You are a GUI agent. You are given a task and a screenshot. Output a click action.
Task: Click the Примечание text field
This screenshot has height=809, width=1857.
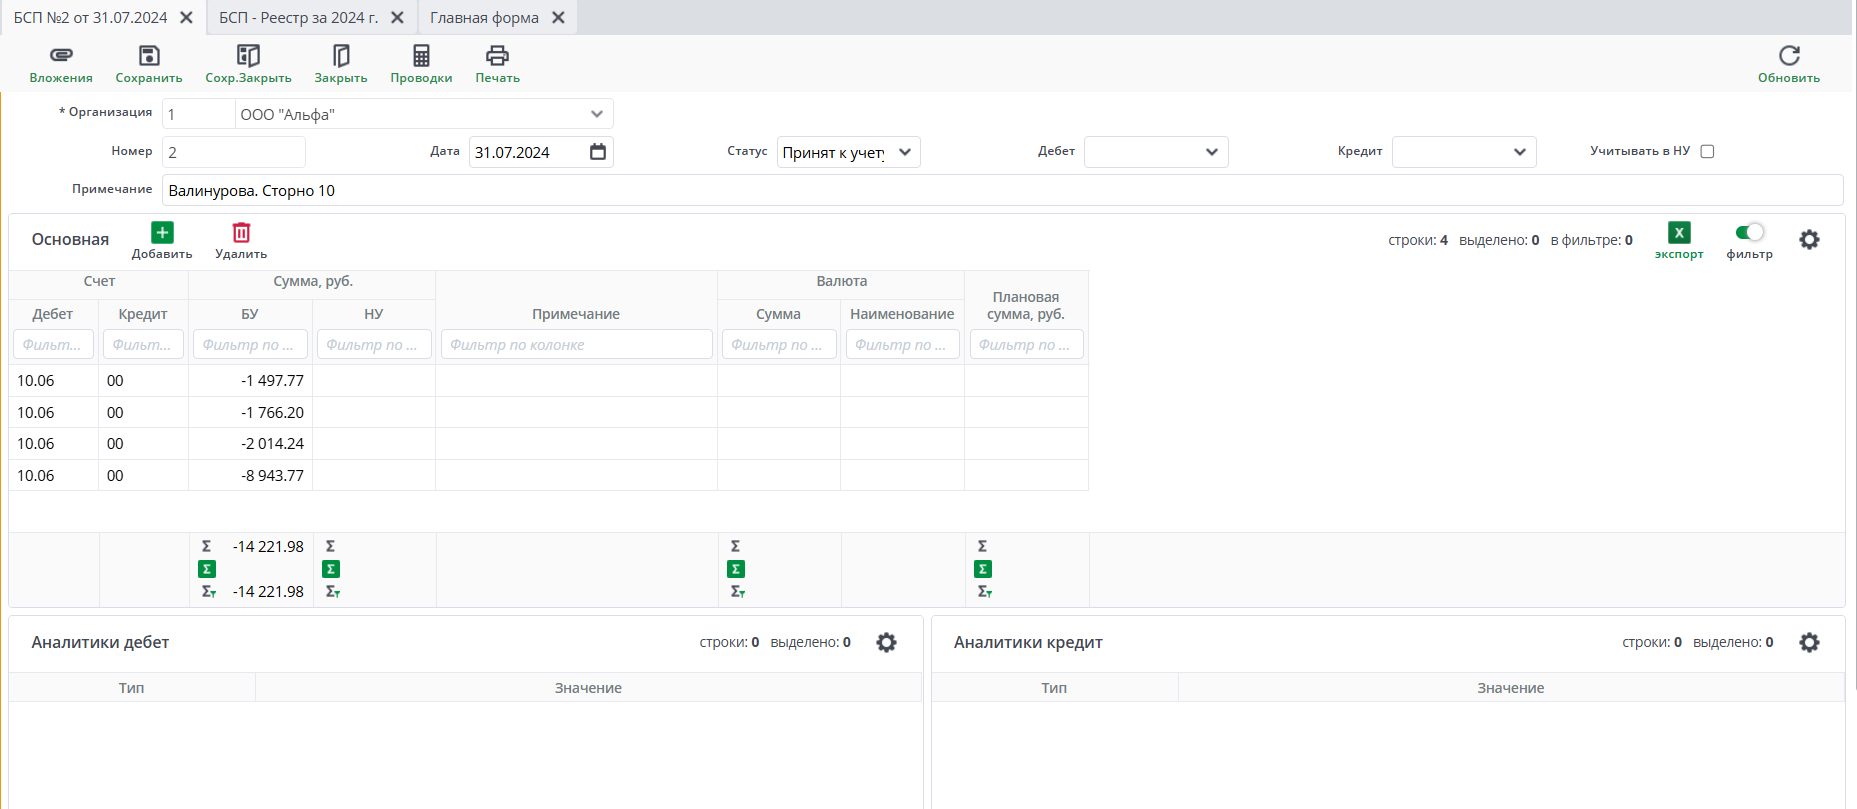pyautogui.click(x=1000, y=190)
